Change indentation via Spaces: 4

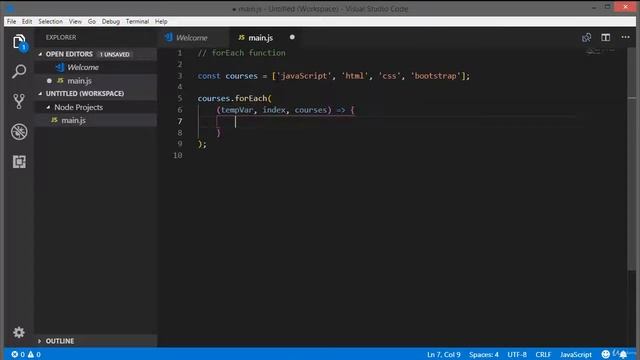click(484, 354)
